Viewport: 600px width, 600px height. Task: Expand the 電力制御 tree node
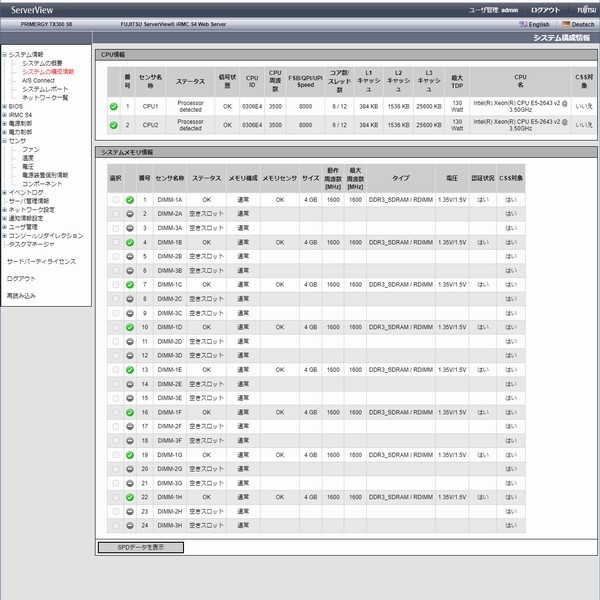(5, 132)
